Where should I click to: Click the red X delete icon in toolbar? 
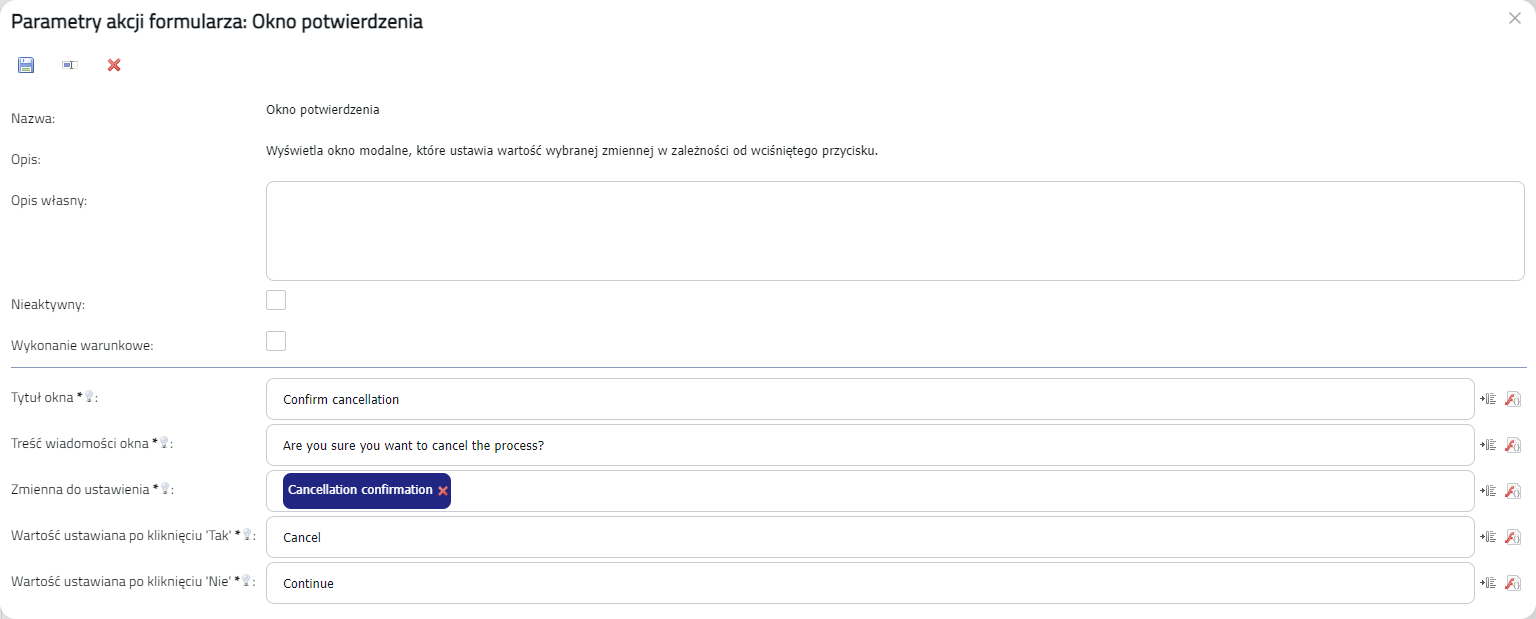114,65
